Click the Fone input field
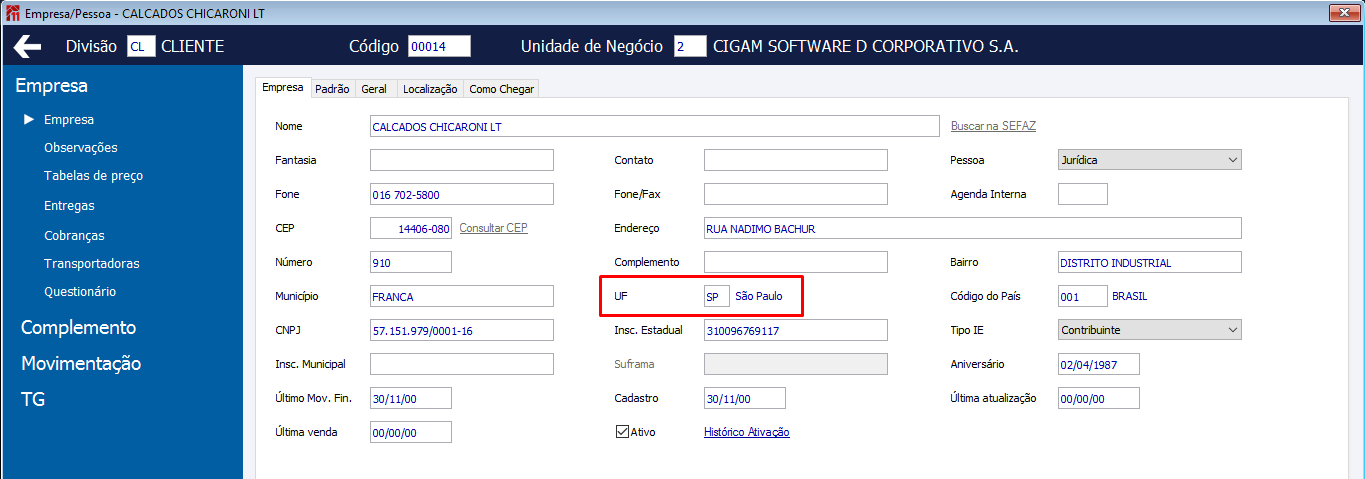 pos(461,194)
